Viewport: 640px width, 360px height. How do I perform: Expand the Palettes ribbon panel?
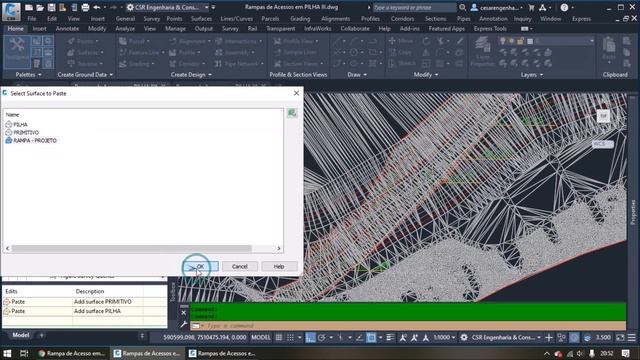(28, 75)
